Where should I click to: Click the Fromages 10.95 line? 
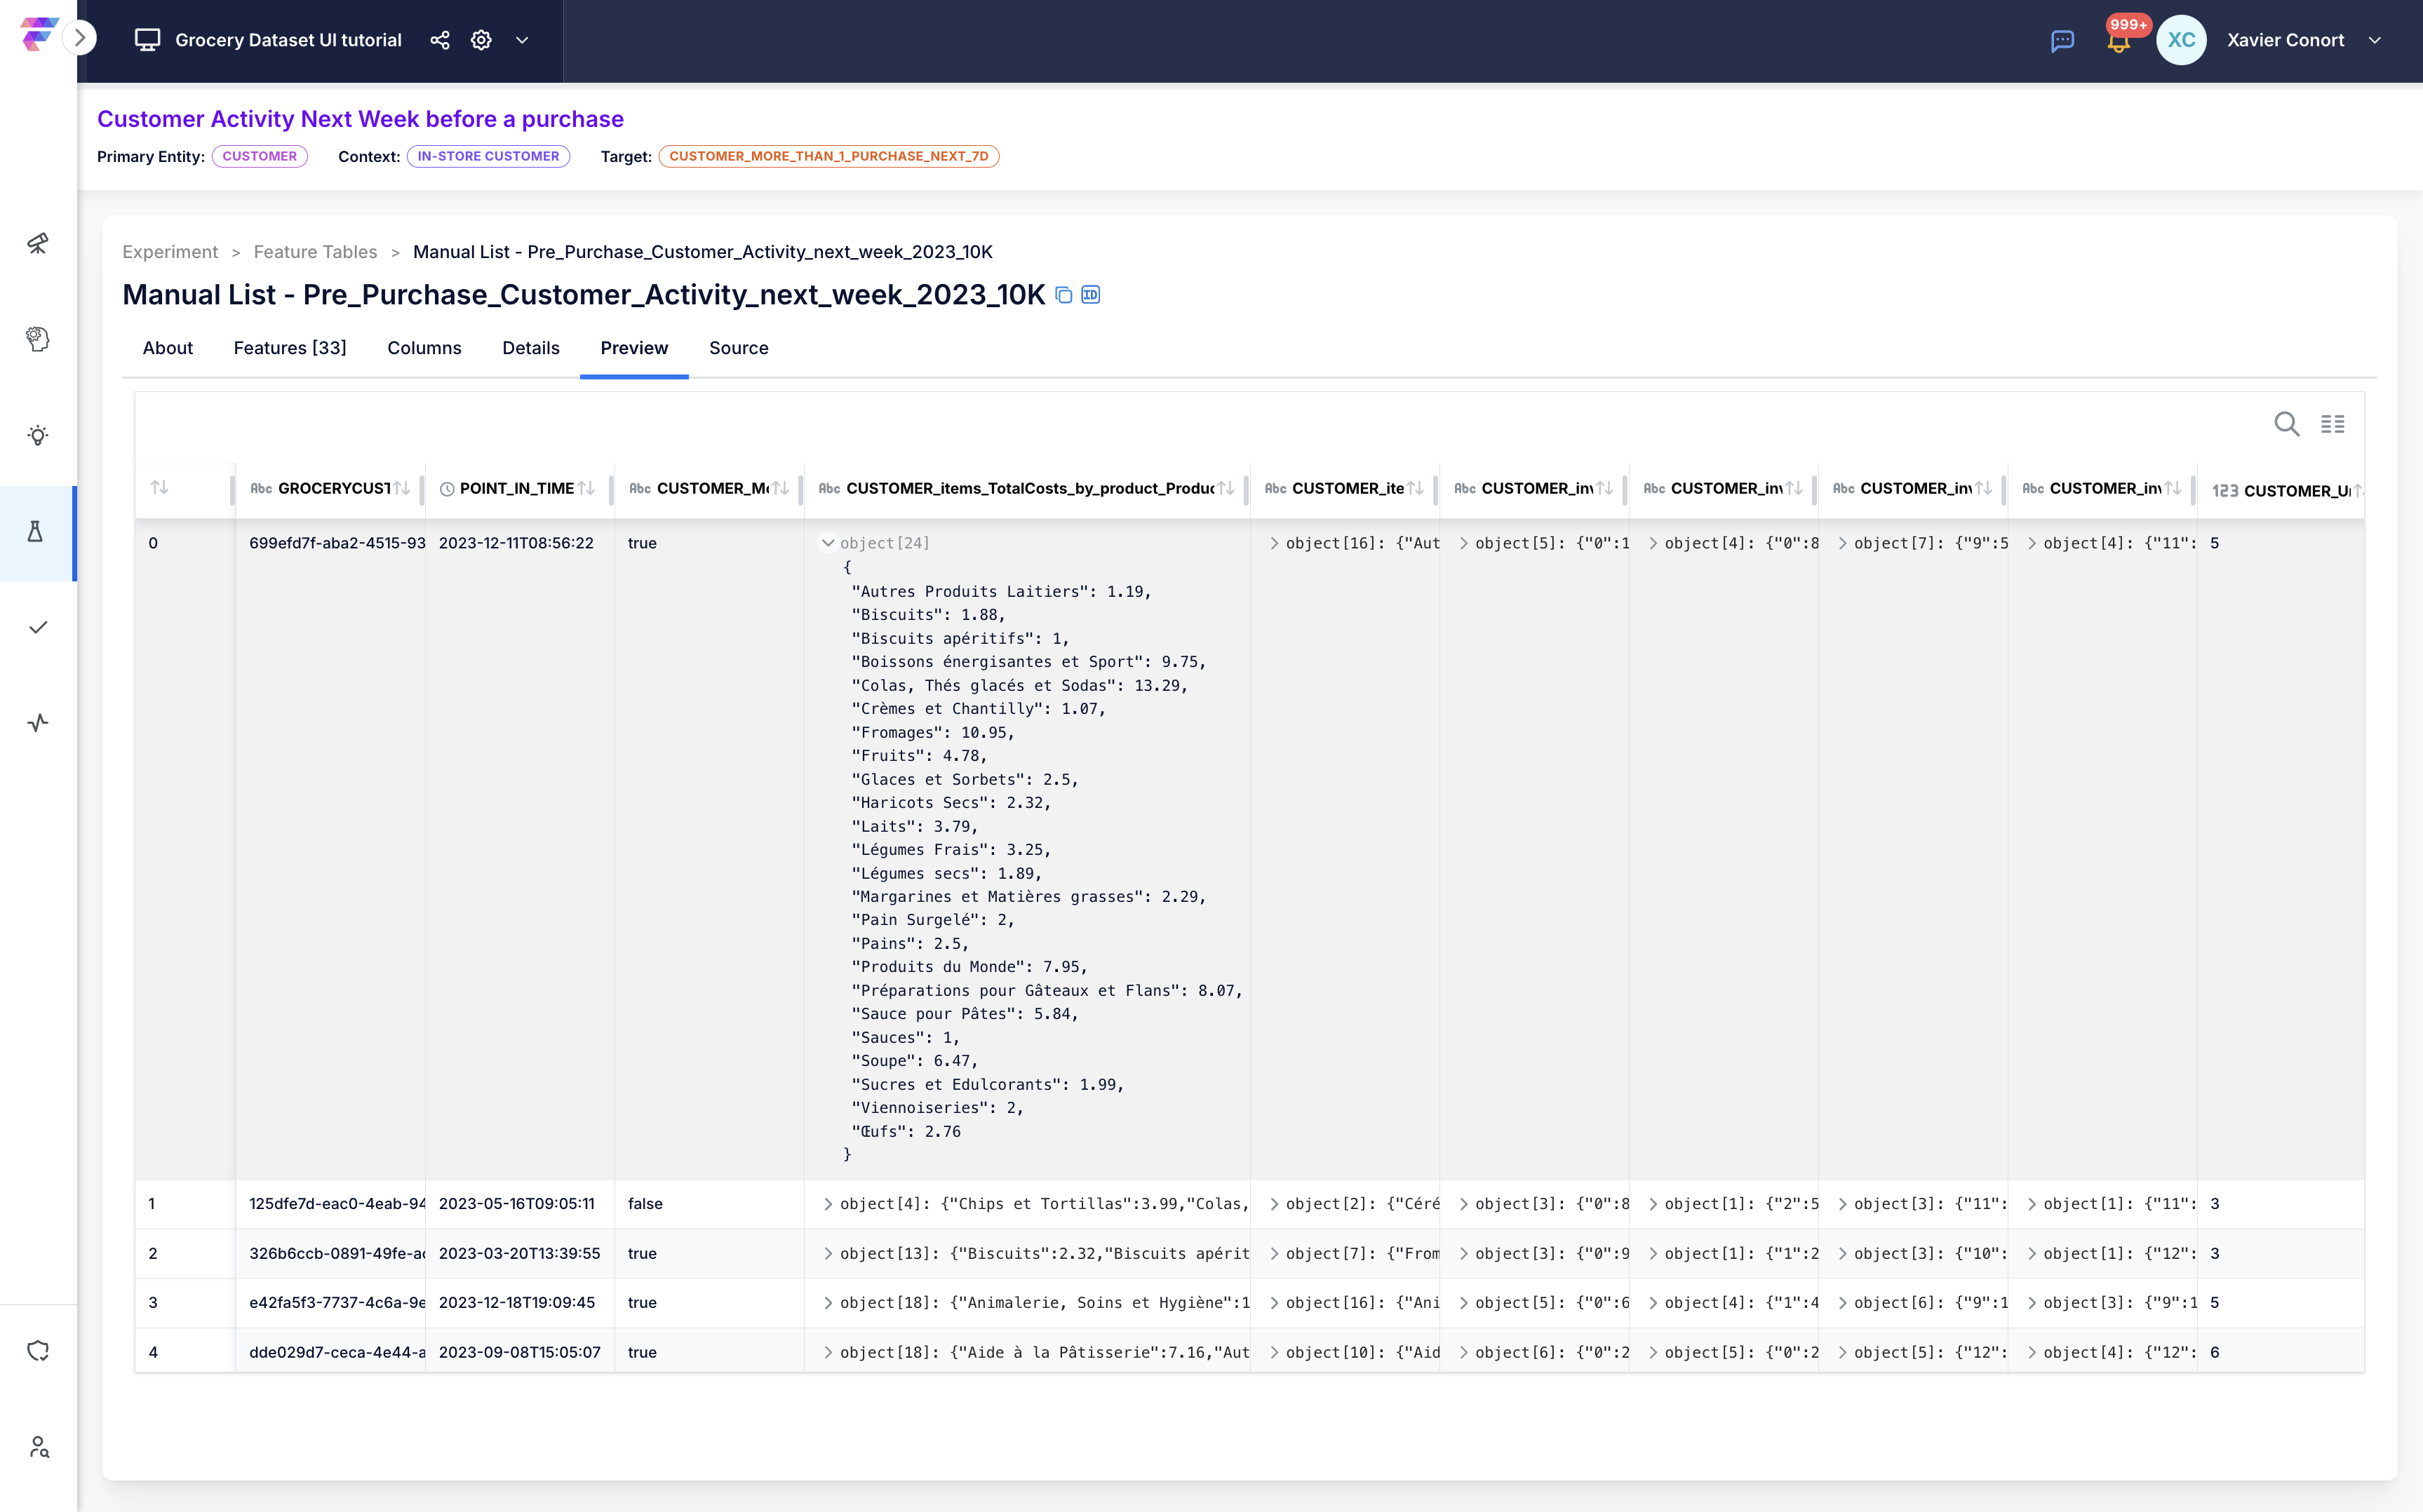pos(932,732)
